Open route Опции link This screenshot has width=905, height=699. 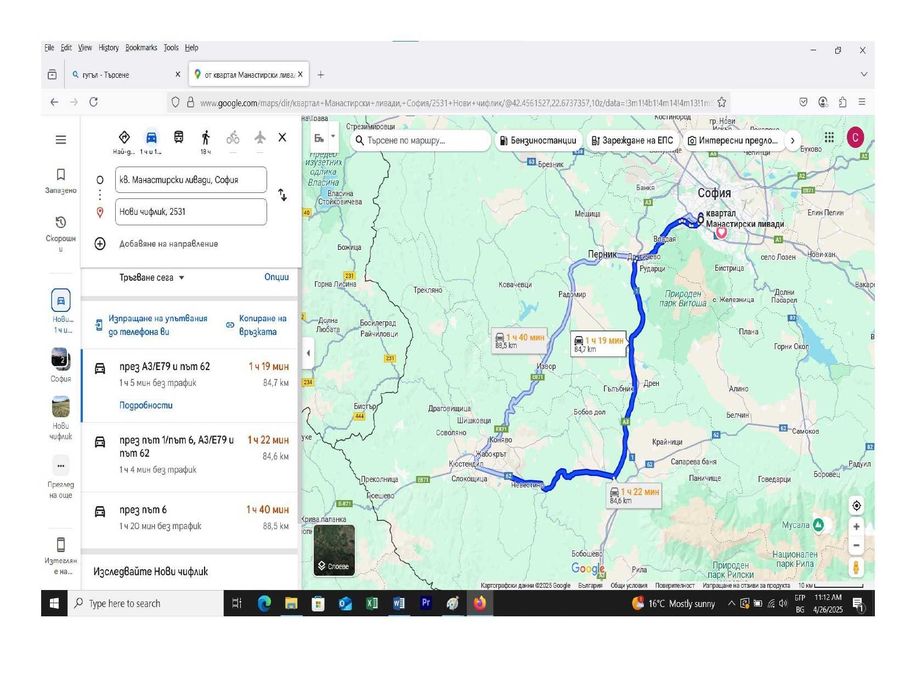[x=276, y=277]
